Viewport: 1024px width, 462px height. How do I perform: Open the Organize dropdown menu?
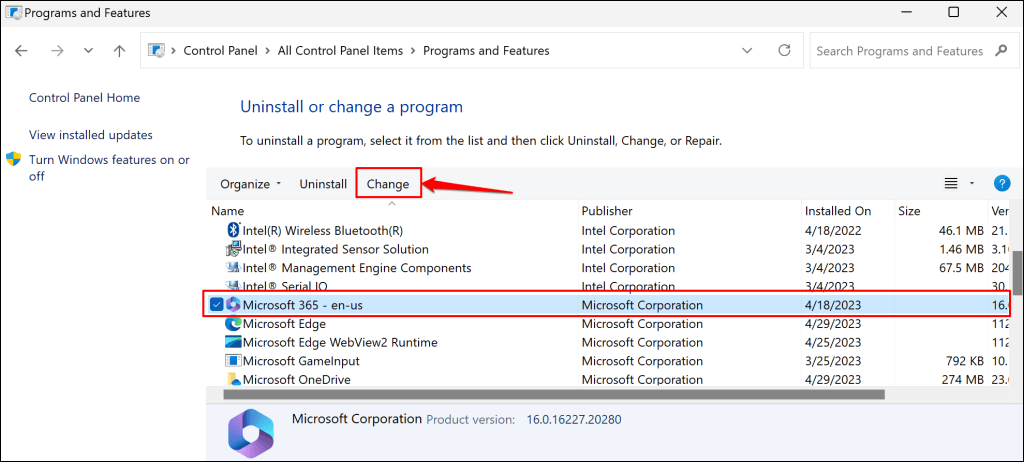tap(250, 184)
